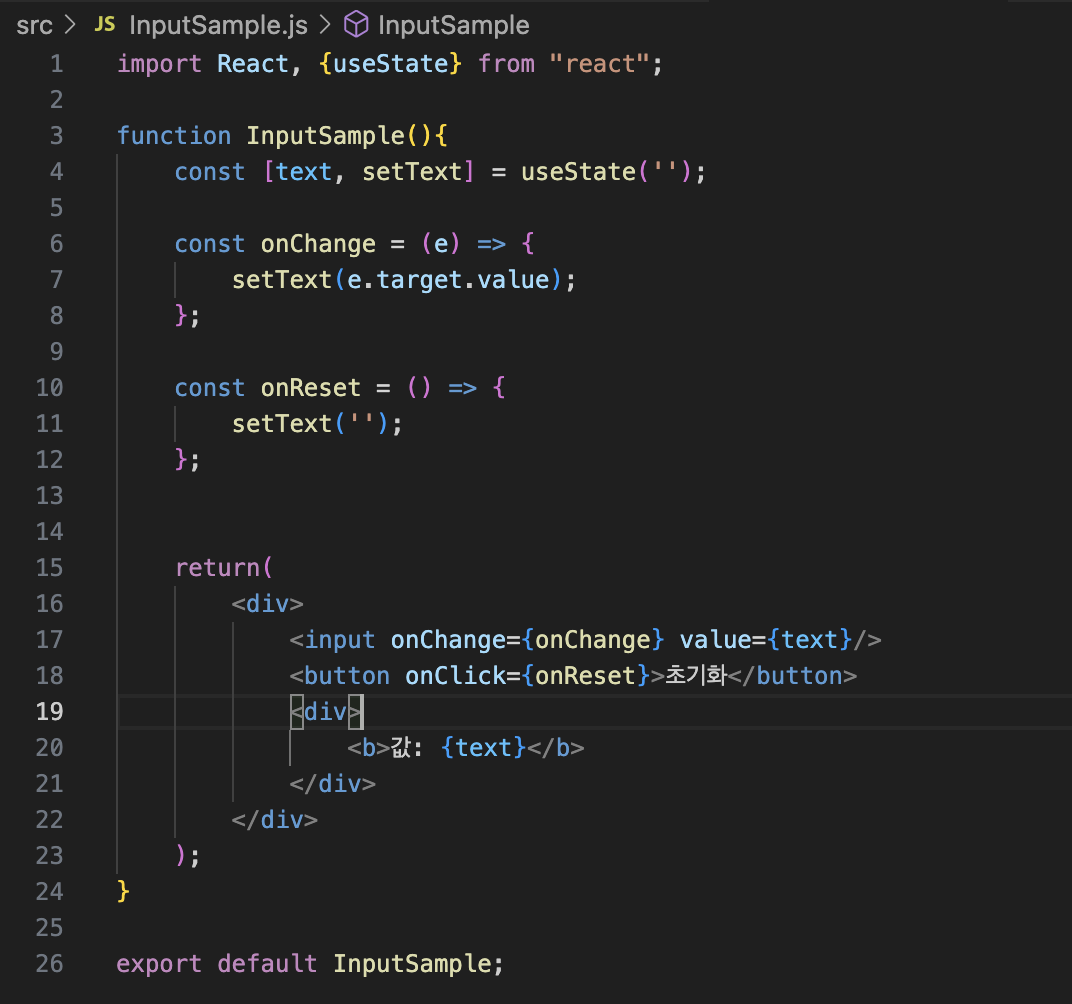Click e.target.value expression

click(x=448, y=280)
